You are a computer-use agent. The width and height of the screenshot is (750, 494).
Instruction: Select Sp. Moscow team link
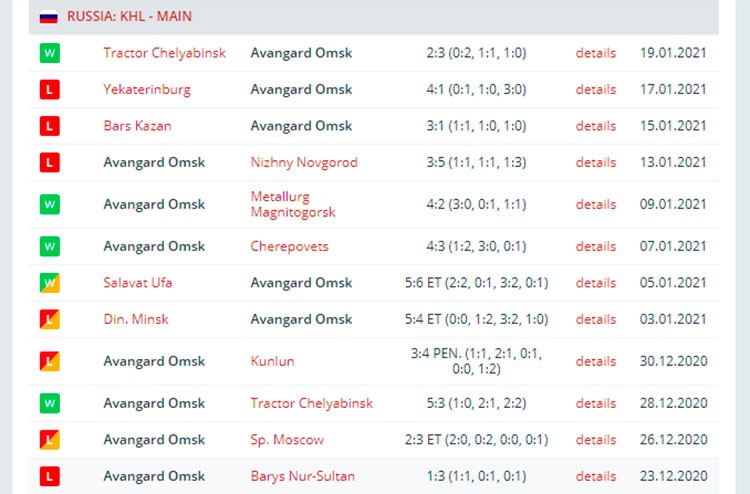click(x=287, y=440)
